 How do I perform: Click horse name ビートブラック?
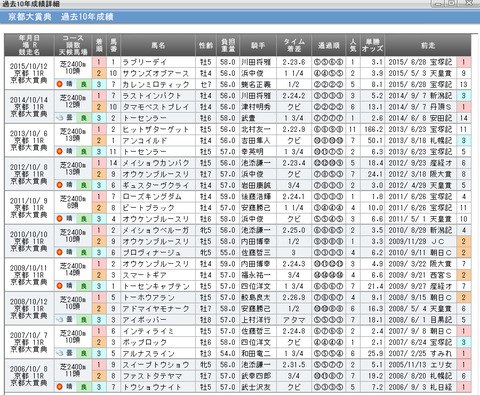point(148,208)
